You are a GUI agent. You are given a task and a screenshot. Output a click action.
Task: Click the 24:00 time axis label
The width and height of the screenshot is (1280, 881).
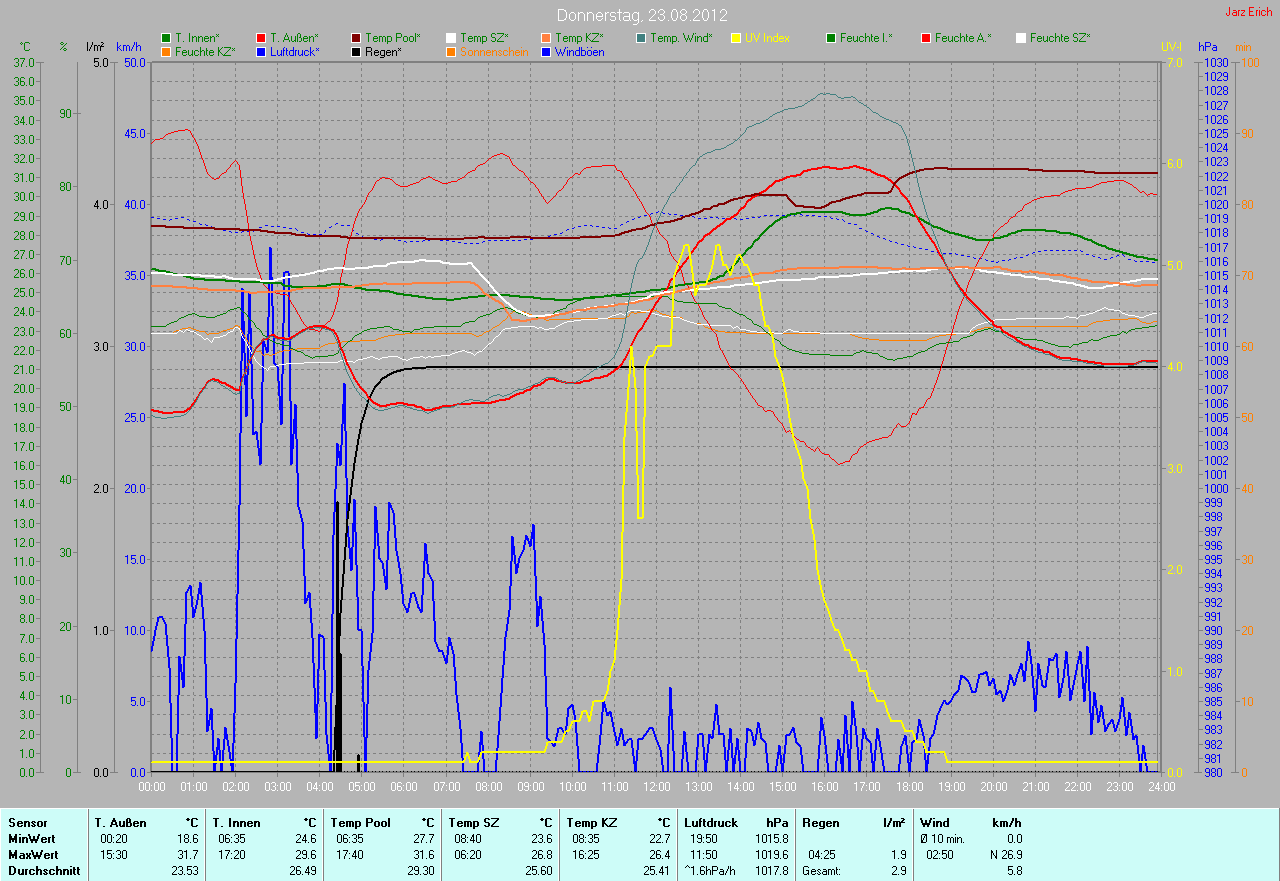(1161, 787)
